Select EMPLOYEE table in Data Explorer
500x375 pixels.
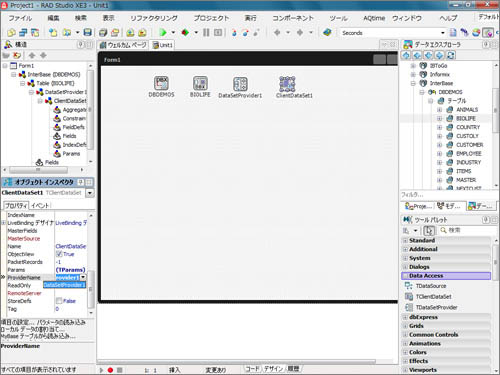tap(469, 154)
